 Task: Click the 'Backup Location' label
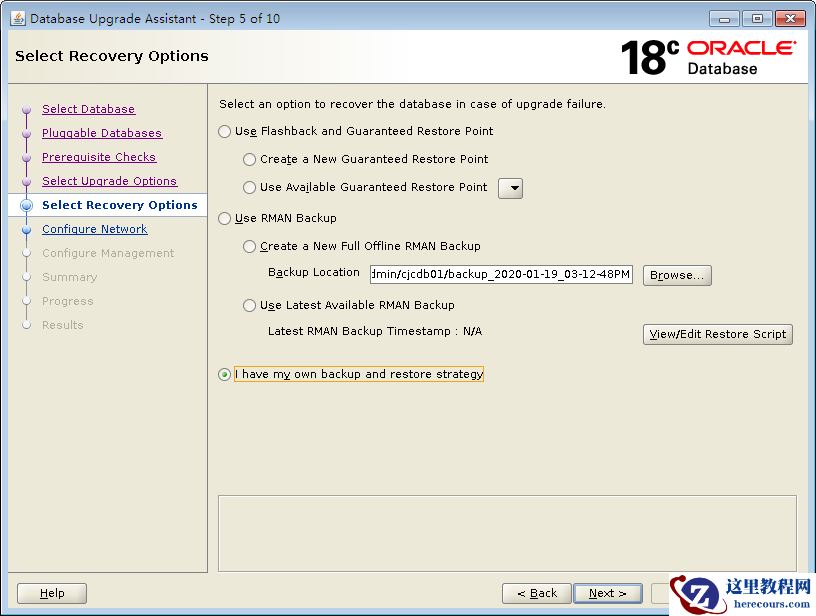click(x=314, y=272)
